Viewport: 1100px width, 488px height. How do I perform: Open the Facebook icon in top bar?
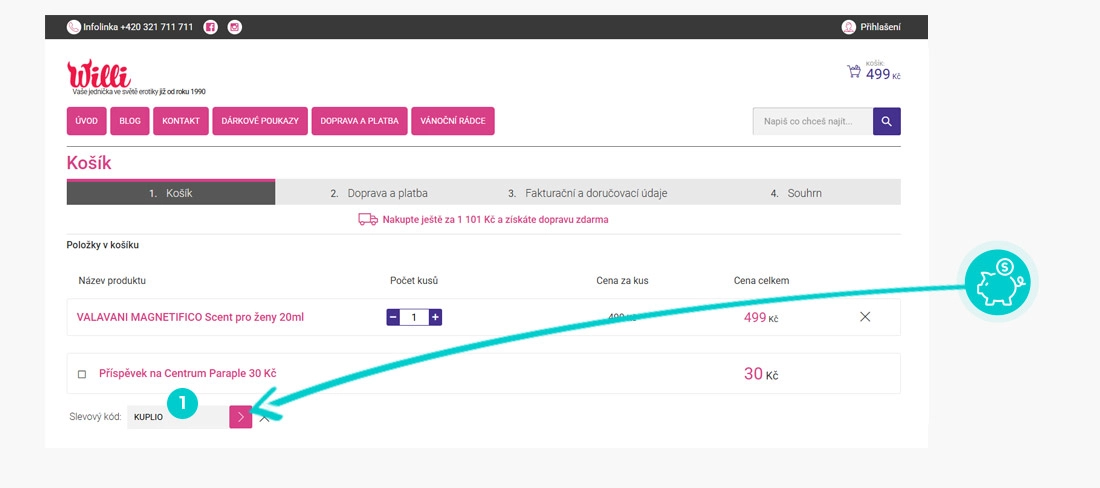point(210,27)
